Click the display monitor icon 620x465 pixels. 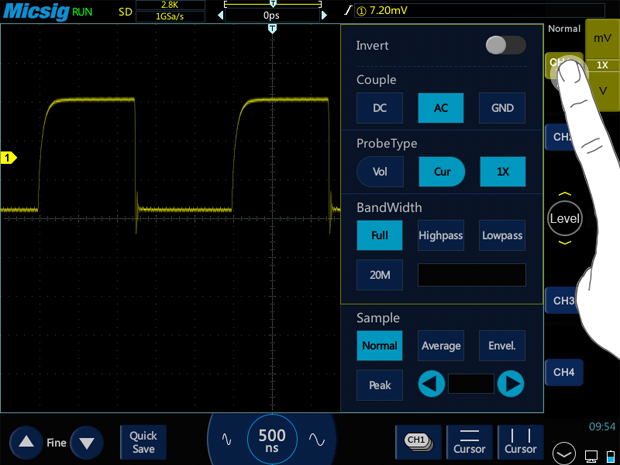(x=591, y=456)
